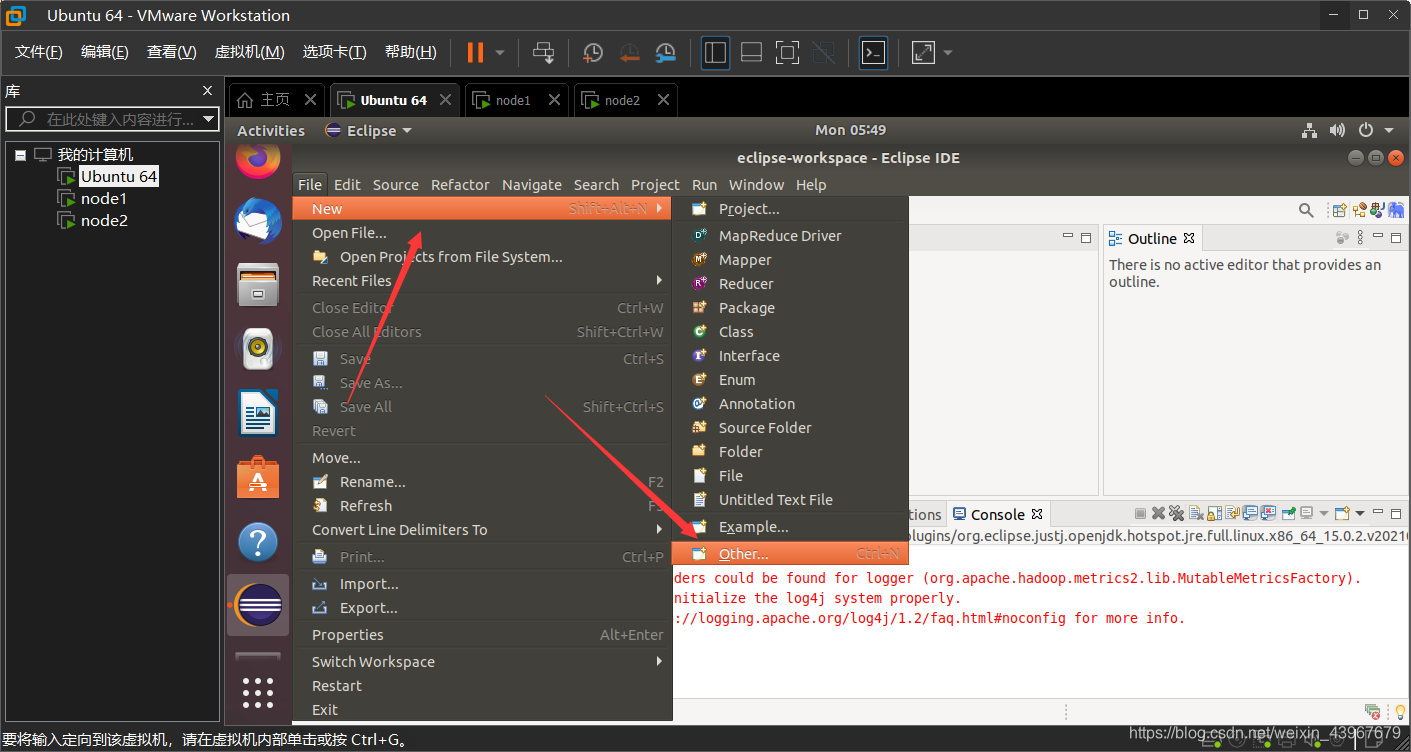Open the Refactor menu in Eclipse
1411x752 pixels.
tap(460, 185)
